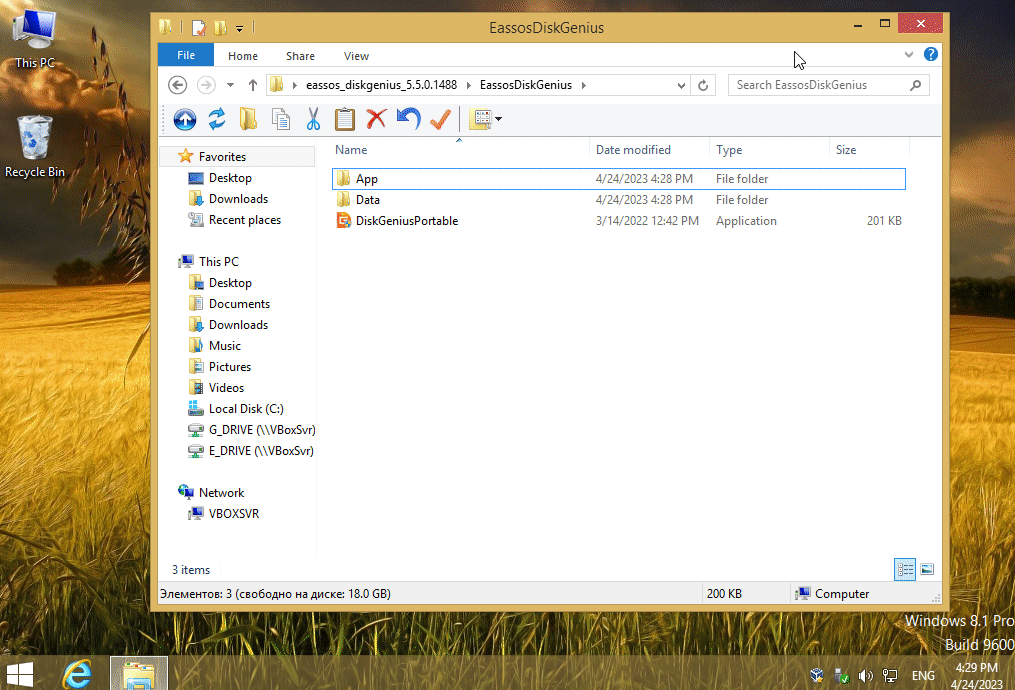Click the refresh button next to the address bar
1015x690 pixels.
click(703, 85)
